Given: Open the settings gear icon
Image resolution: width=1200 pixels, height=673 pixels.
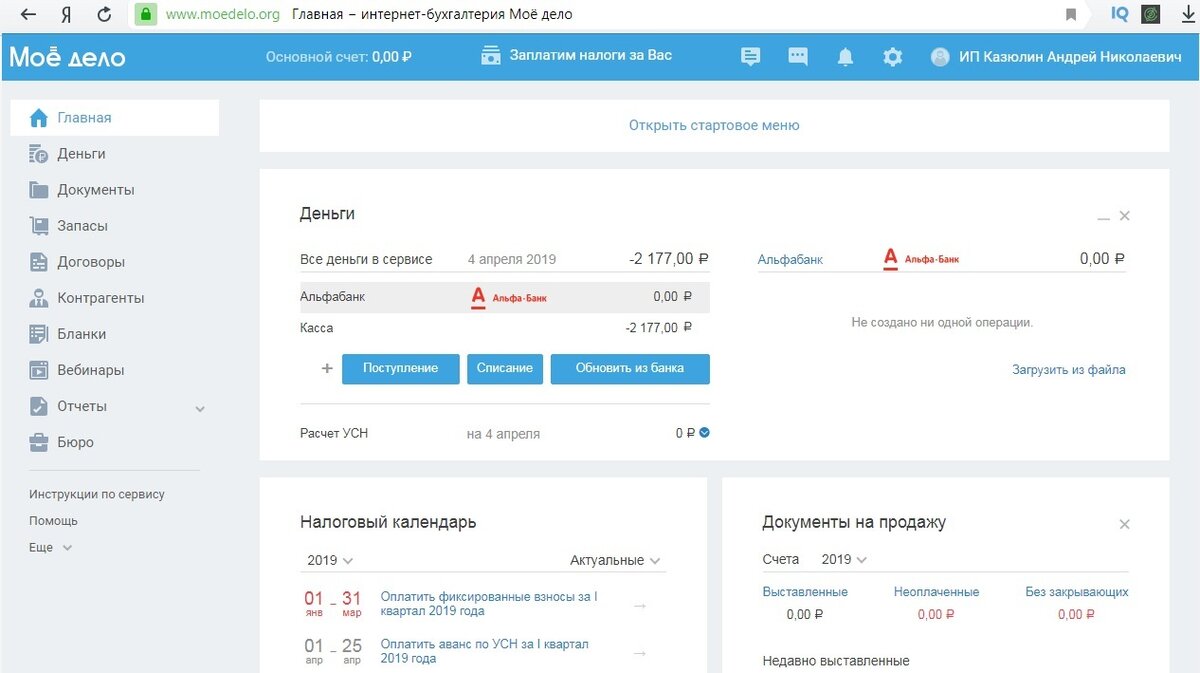Looking at the screenshot, I should pyautogui.click(x=892, y=56).
